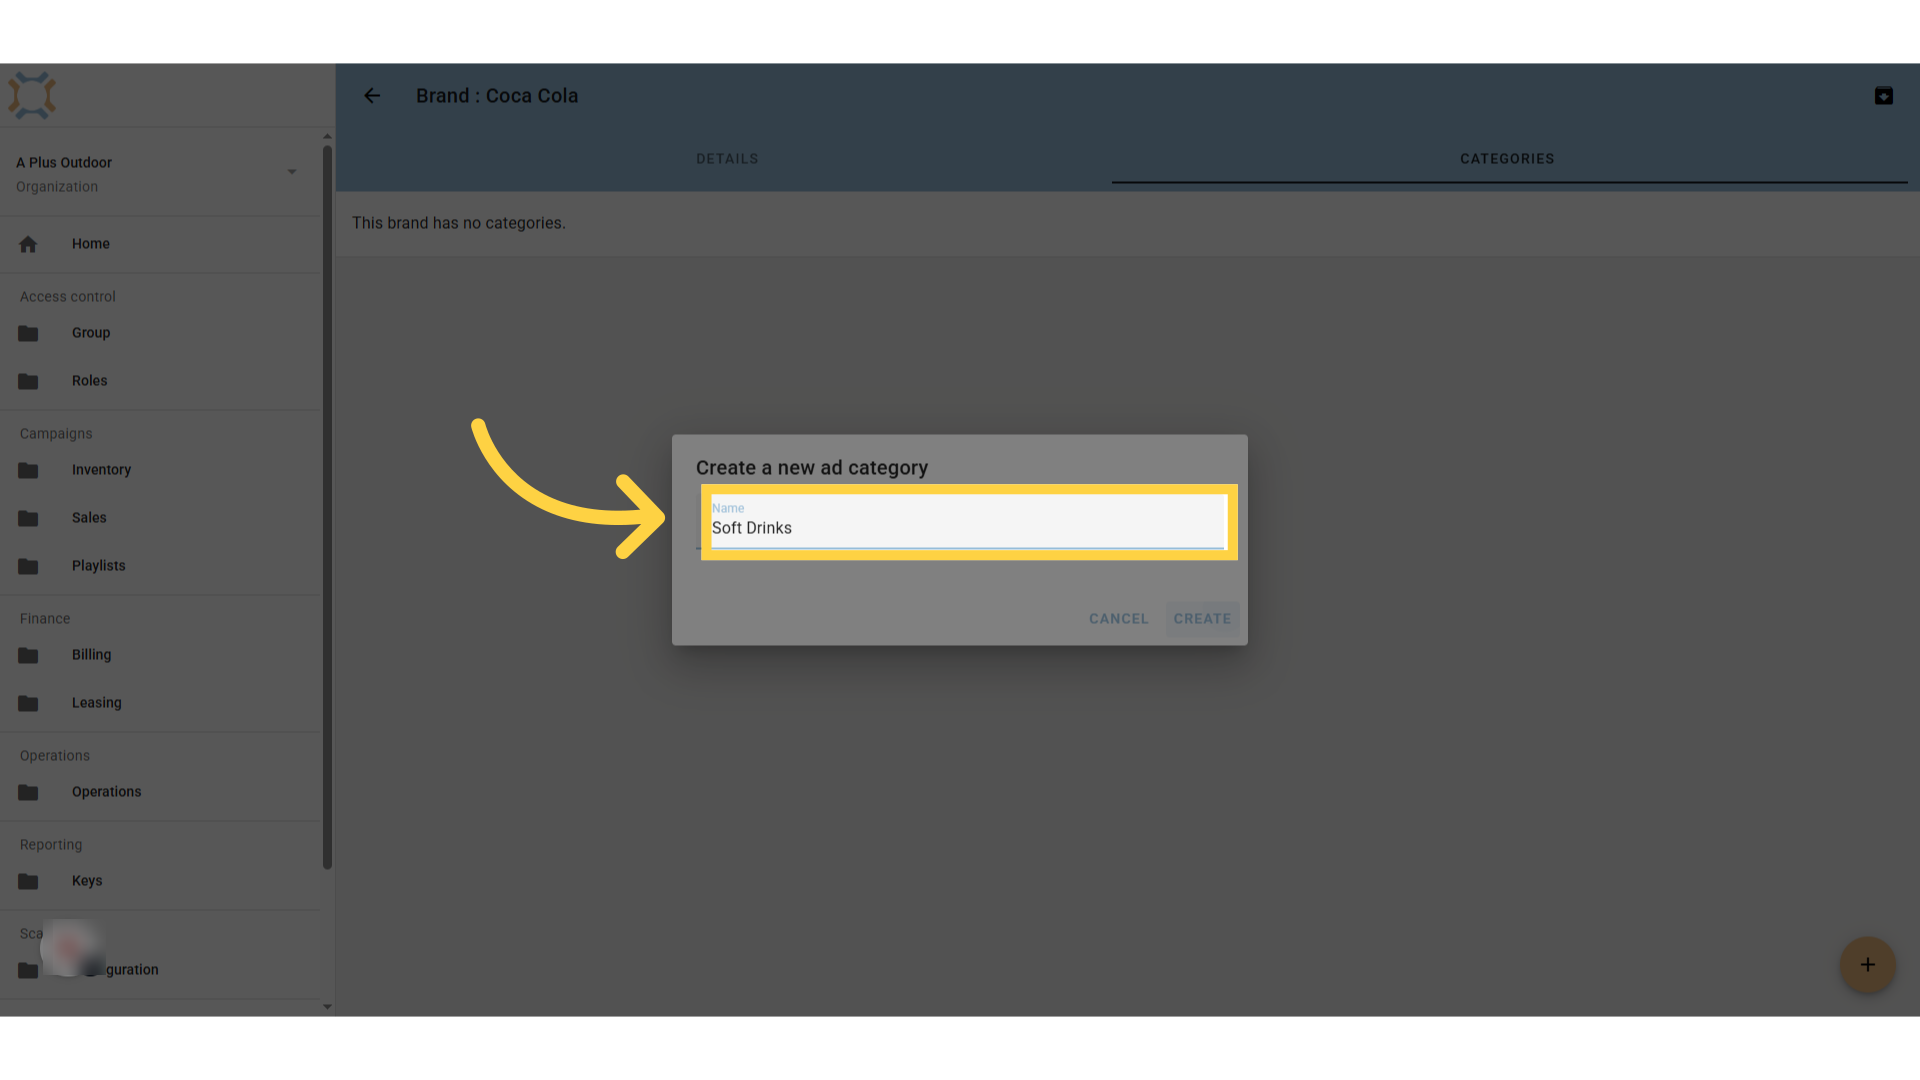Click the back arrow beside Brand title
Image resolution: width=1920 pixels, height=1080 pixels.
pyautogui.click(x=372, y=96)
